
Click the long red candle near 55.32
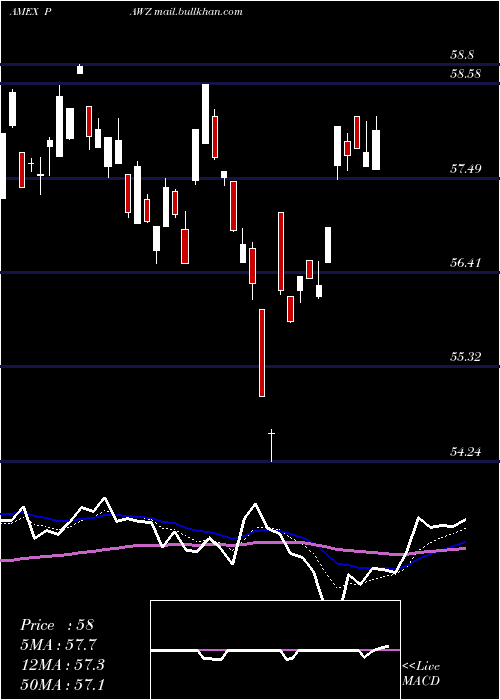[262, 353]
